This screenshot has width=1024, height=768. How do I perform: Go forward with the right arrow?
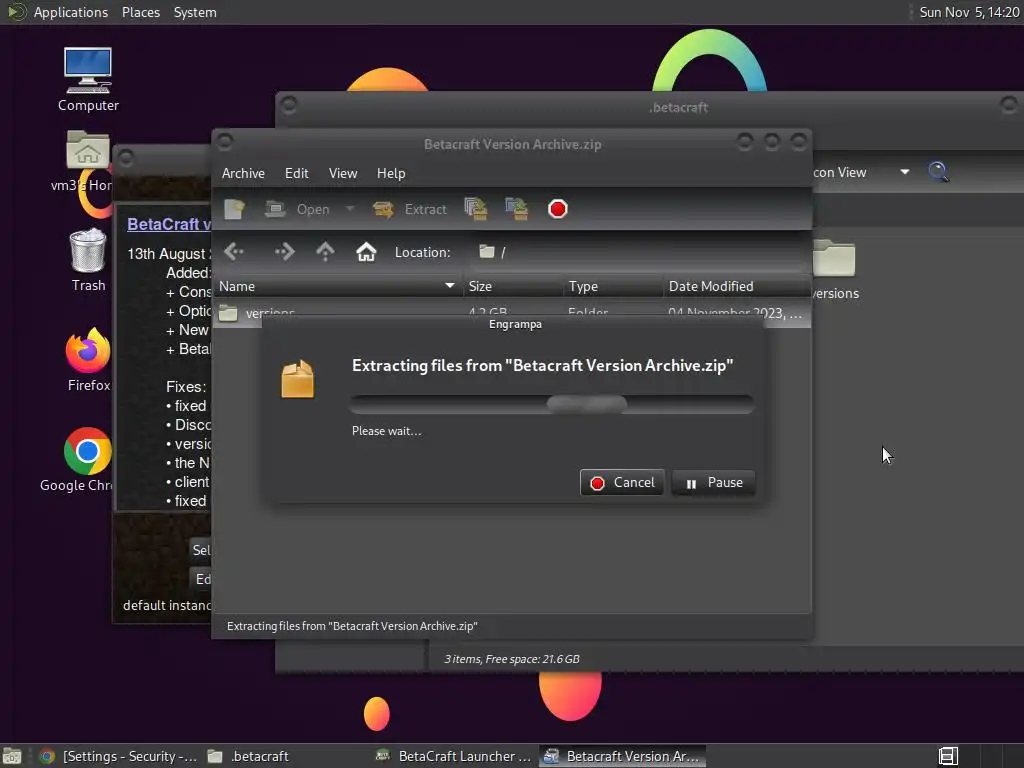point(285,251)
